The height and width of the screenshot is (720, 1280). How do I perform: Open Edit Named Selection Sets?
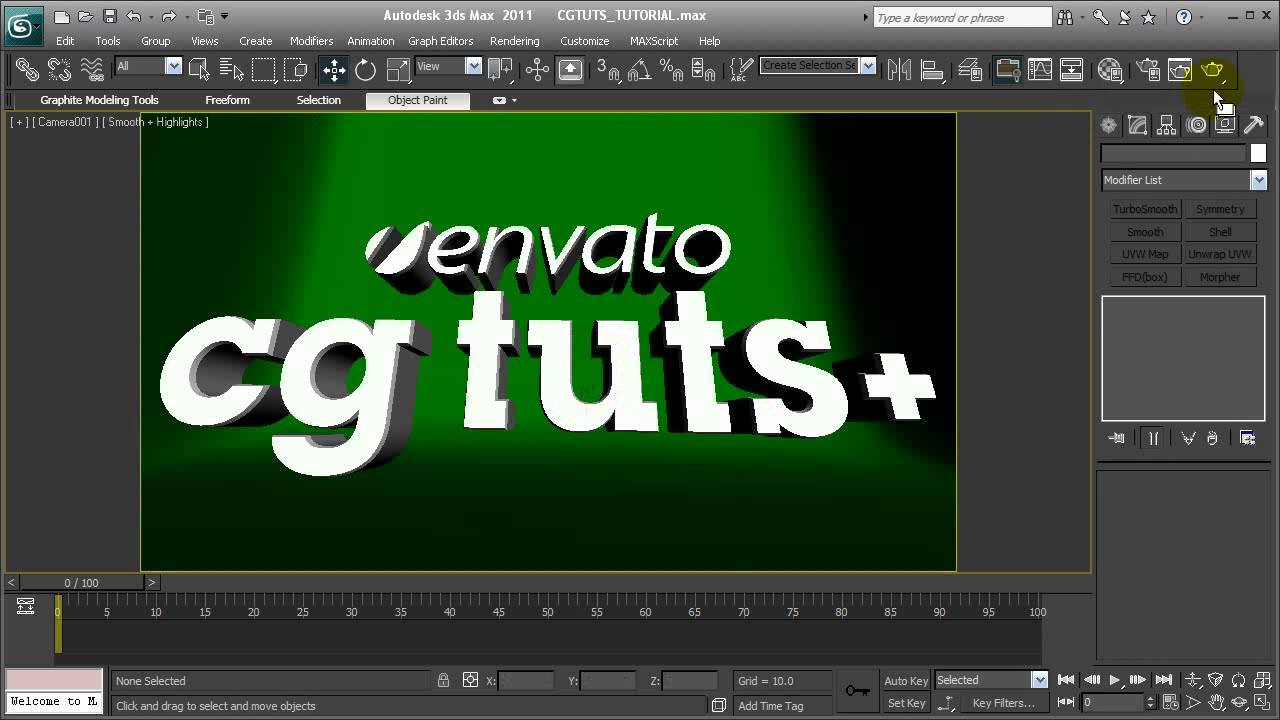point(741,69)
